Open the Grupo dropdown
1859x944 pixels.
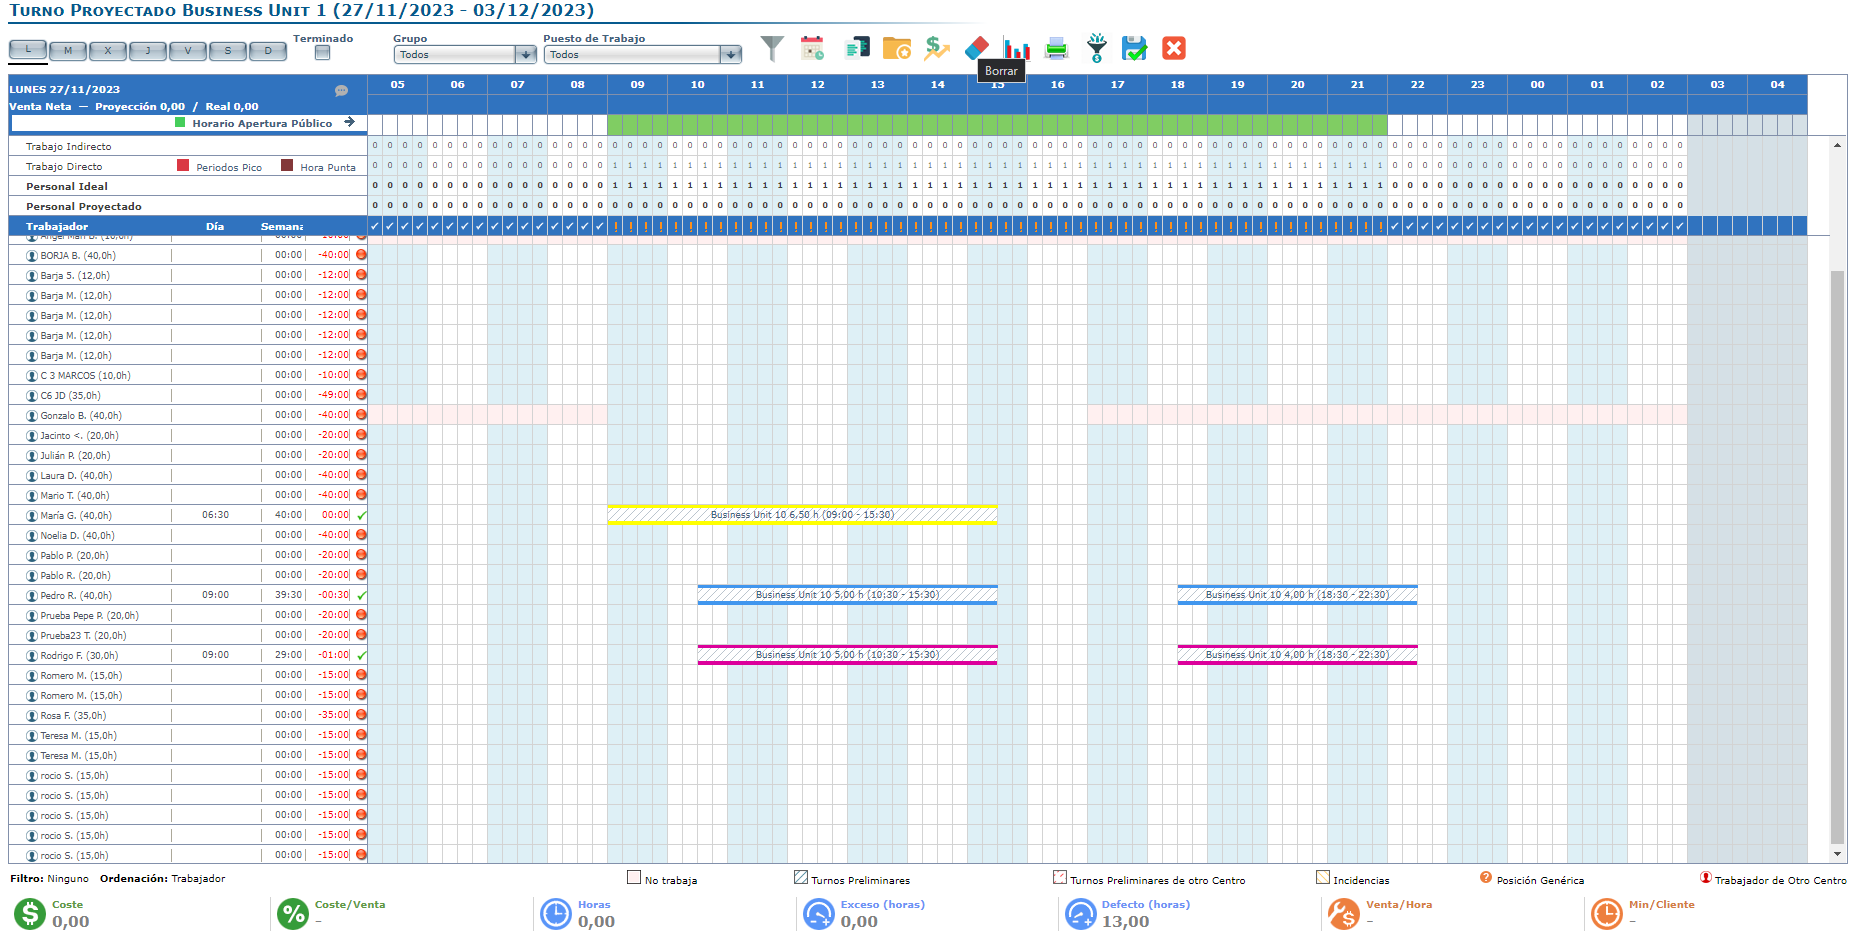[x=466, y=55]
